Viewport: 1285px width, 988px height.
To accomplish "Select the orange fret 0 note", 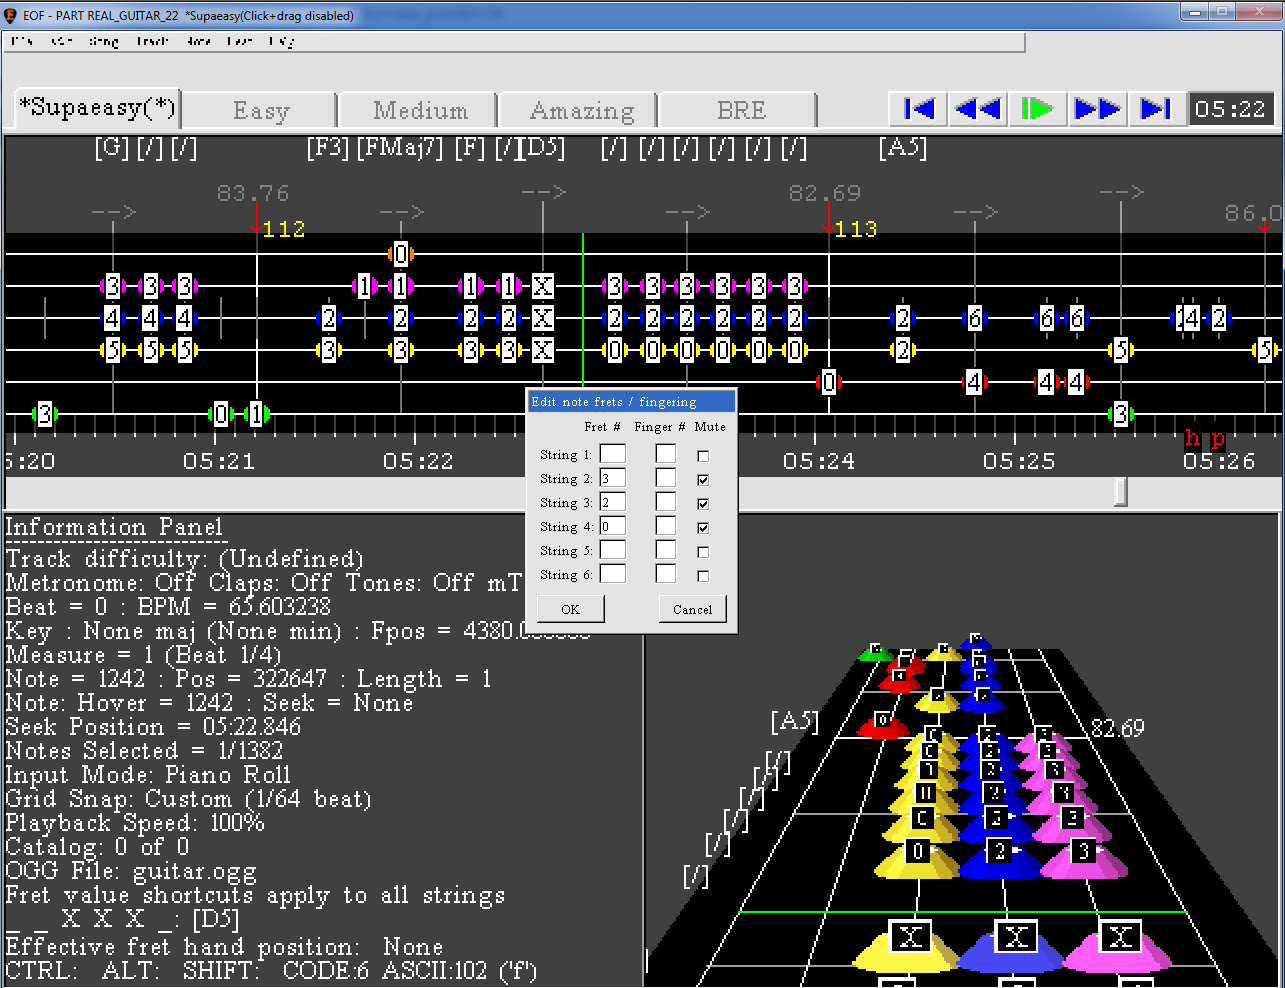I will coord(401,254).
